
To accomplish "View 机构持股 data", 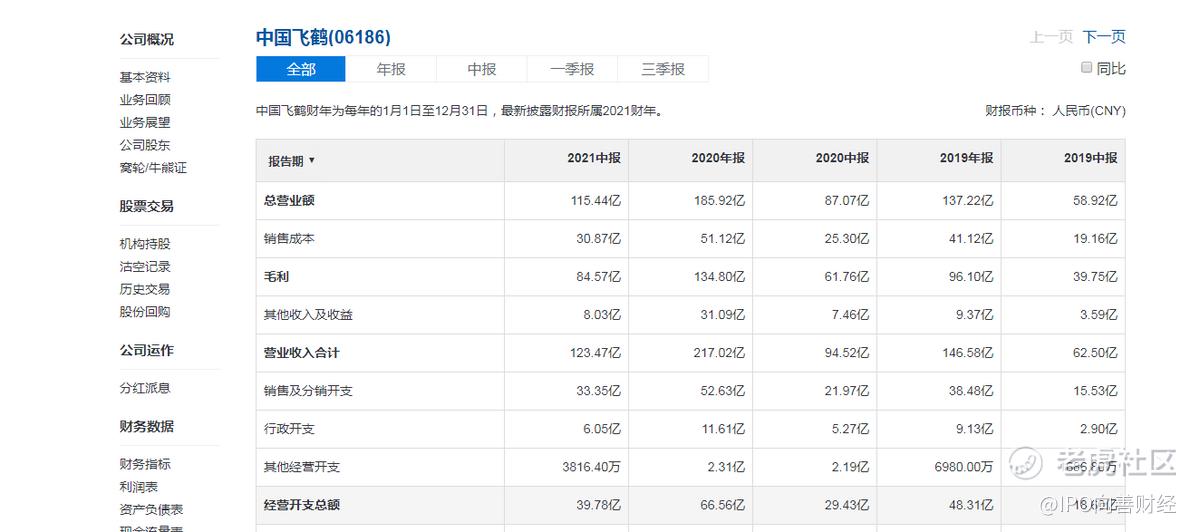I will pyautogui.click(x=145, y=244).
